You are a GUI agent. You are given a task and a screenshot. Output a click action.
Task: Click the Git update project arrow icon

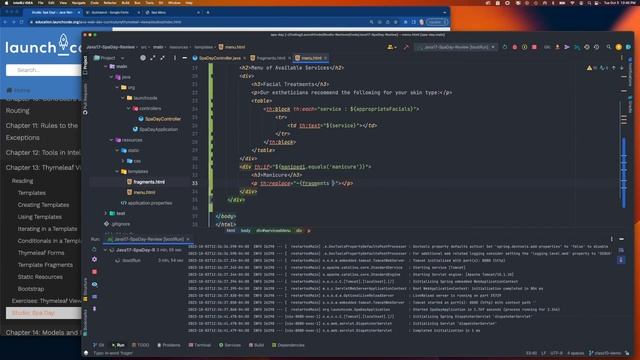[x=557, y=47]
